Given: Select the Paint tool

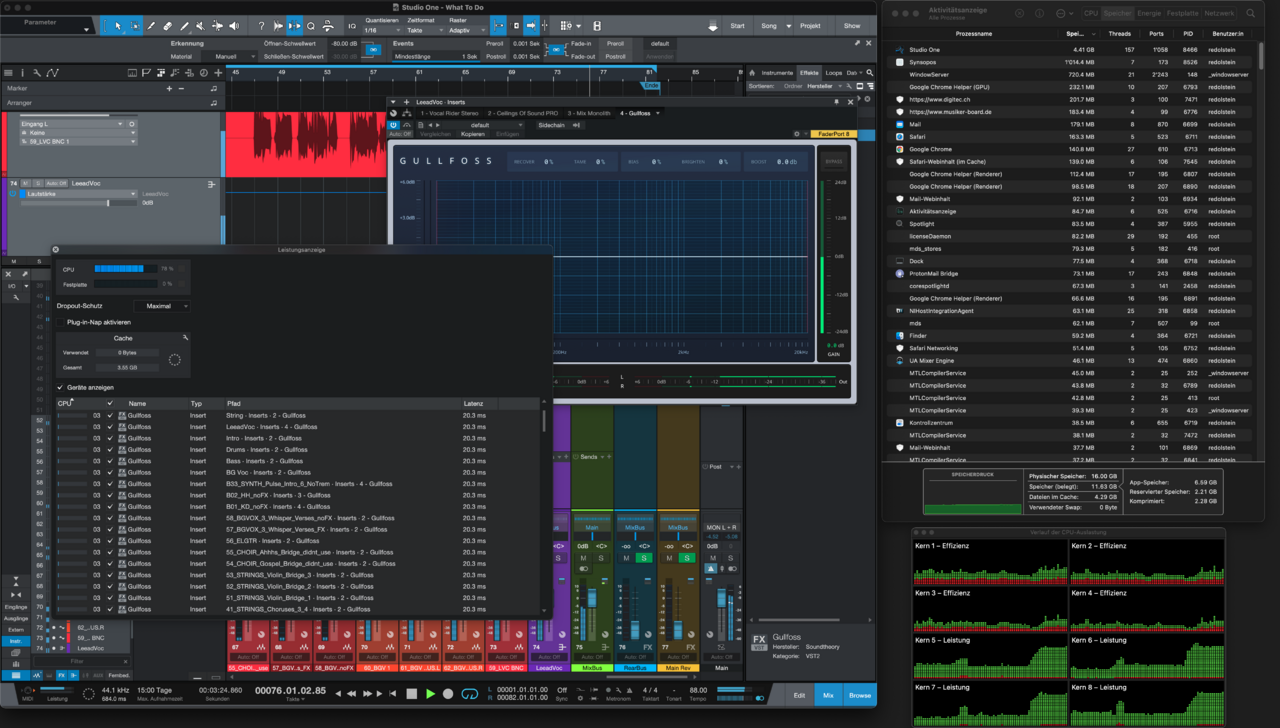Looking at the screenshot, I should [x=184, y=26].
